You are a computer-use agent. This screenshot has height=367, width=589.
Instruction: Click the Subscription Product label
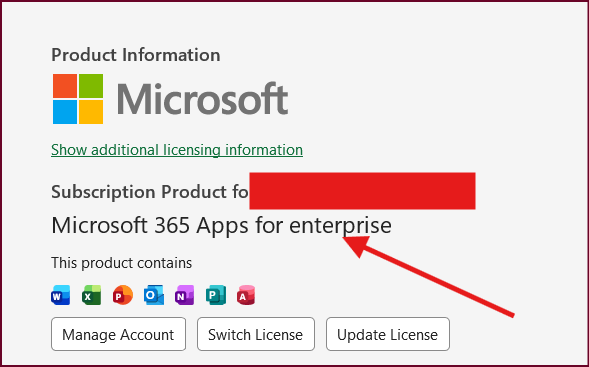[x=150, y=192]
